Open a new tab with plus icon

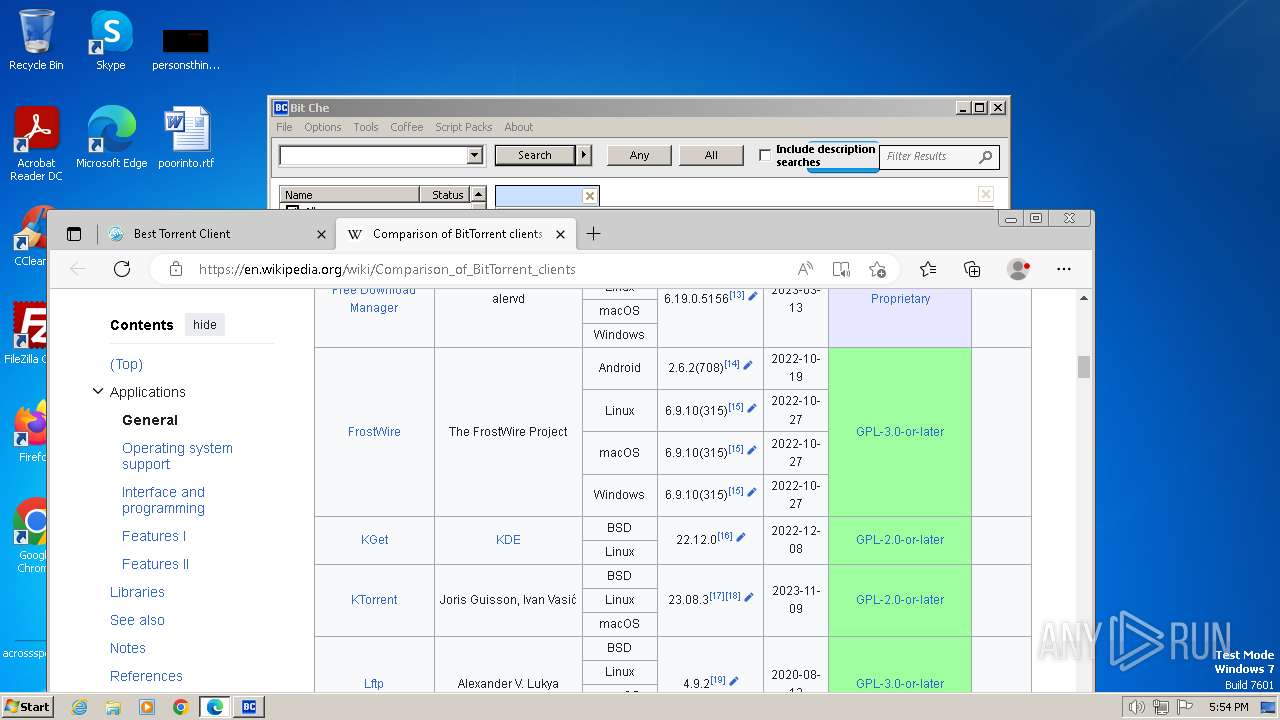point(593,234)
